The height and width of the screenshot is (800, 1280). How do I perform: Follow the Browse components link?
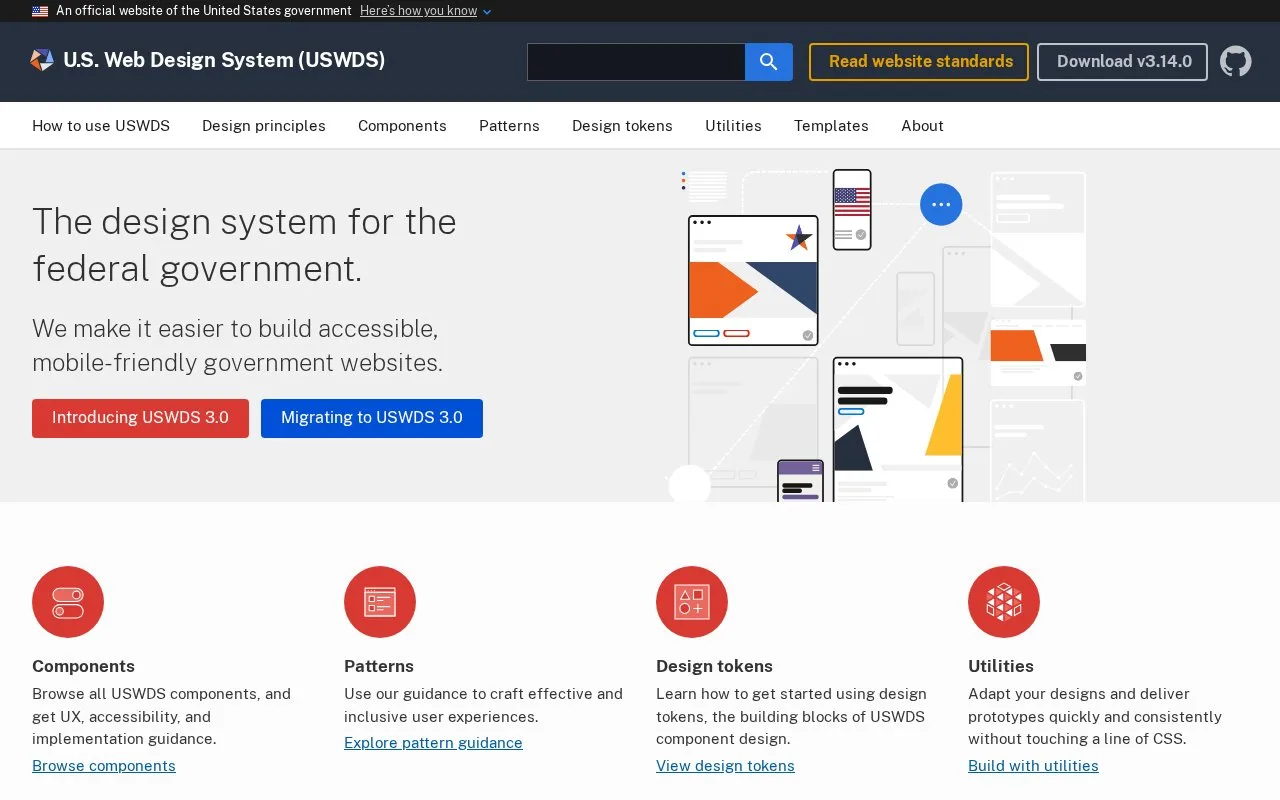(x=104, y=766)
